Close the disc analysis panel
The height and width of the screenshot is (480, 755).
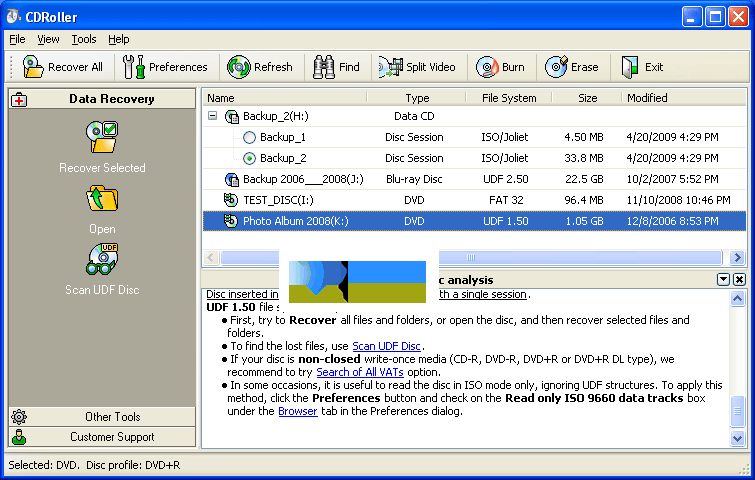(x=740, y=279)
